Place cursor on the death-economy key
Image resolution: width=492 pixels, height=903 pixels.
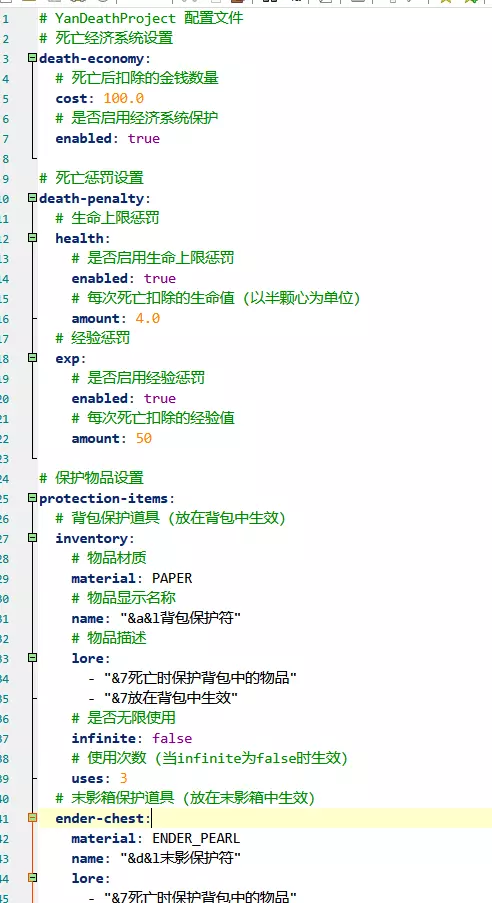pyautogui.click(x=94, y=59)
